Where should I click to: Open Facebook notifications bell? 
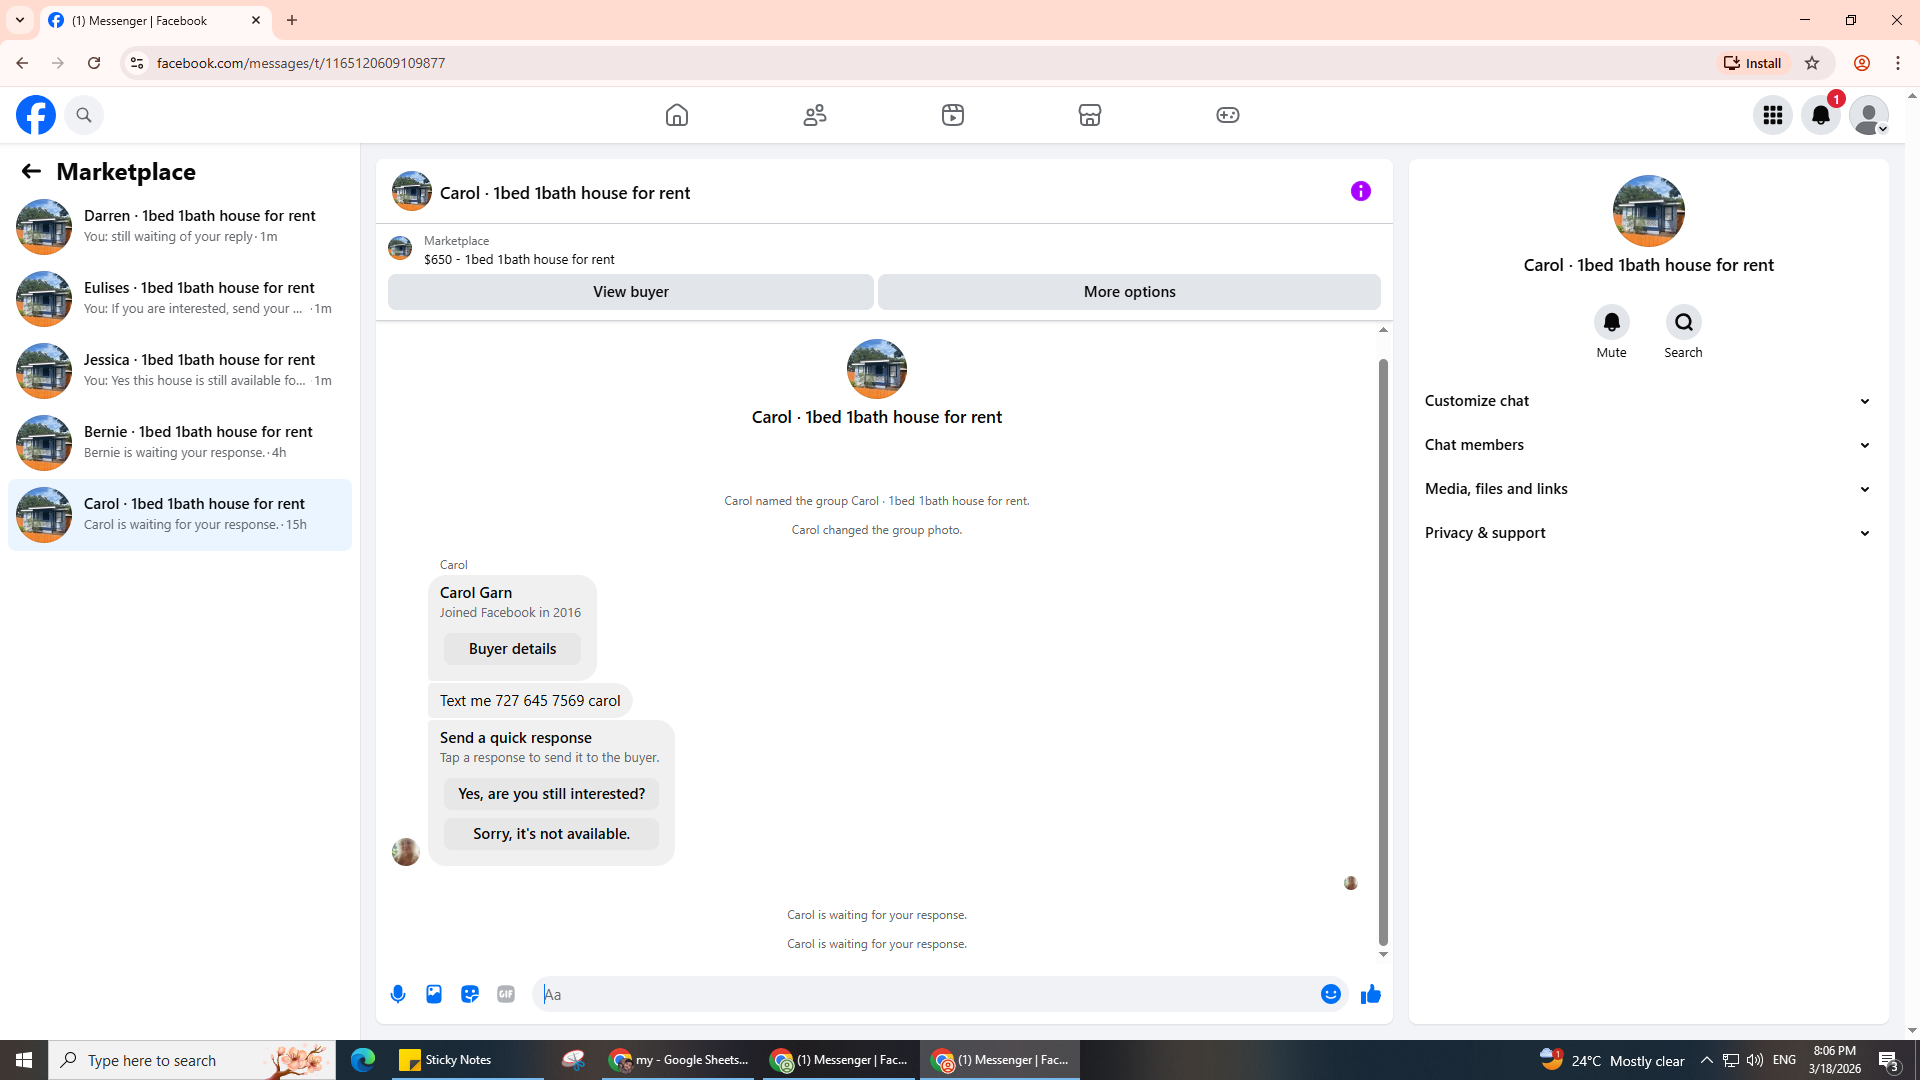click(1820, 115)
